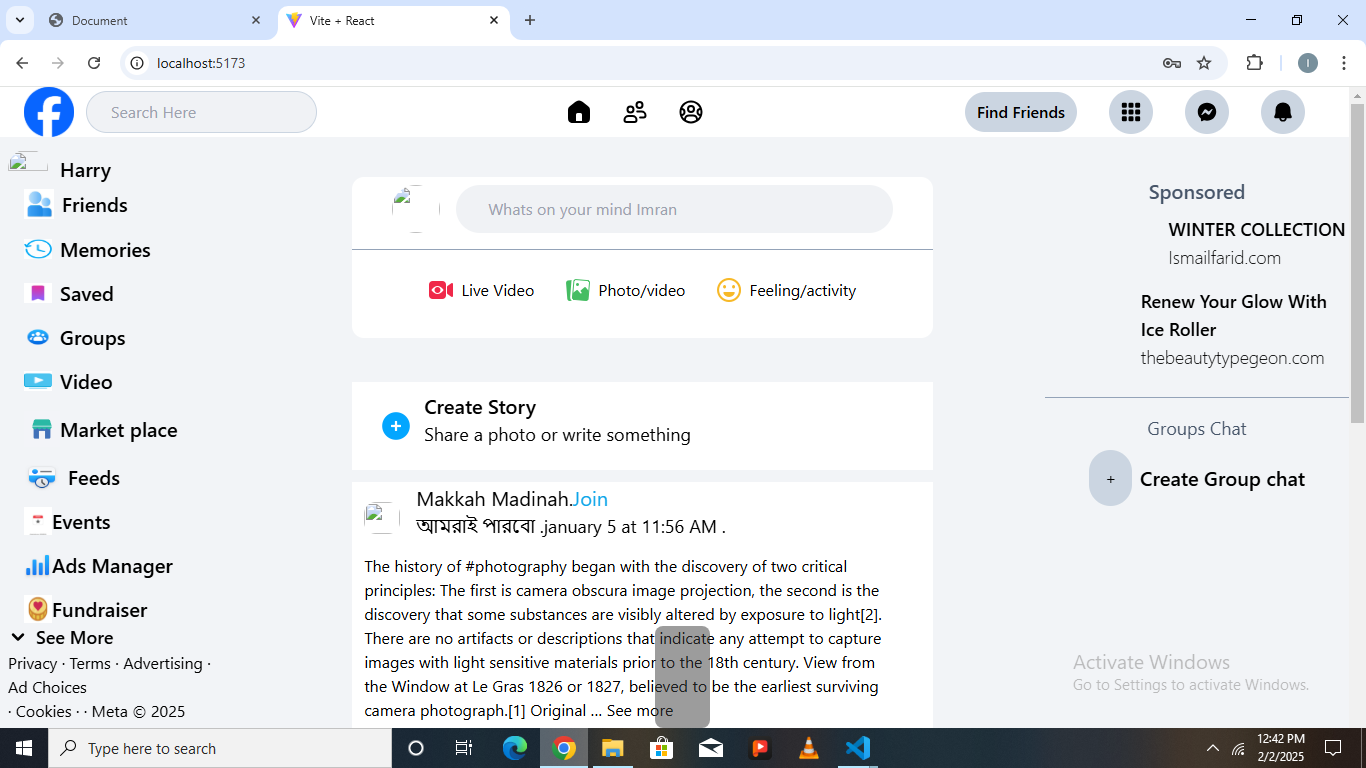Bookmark this page with the star icon
This screenshot has height=768, width=1366.
1204,63
